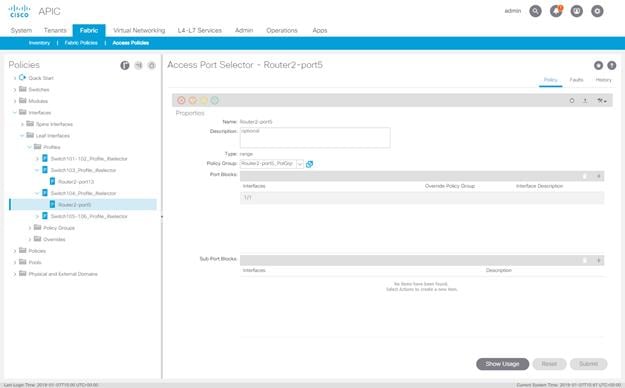Expand Switch105-106 profile node

pos(37,217)
